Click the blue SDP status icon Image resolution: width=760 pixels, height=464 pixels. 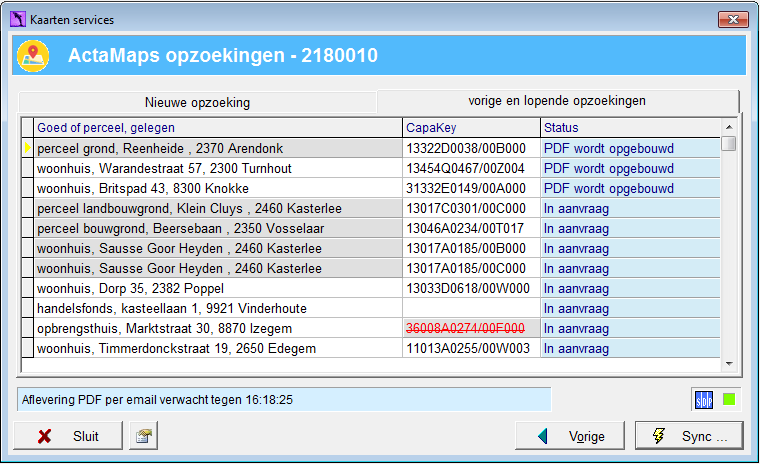704,400
